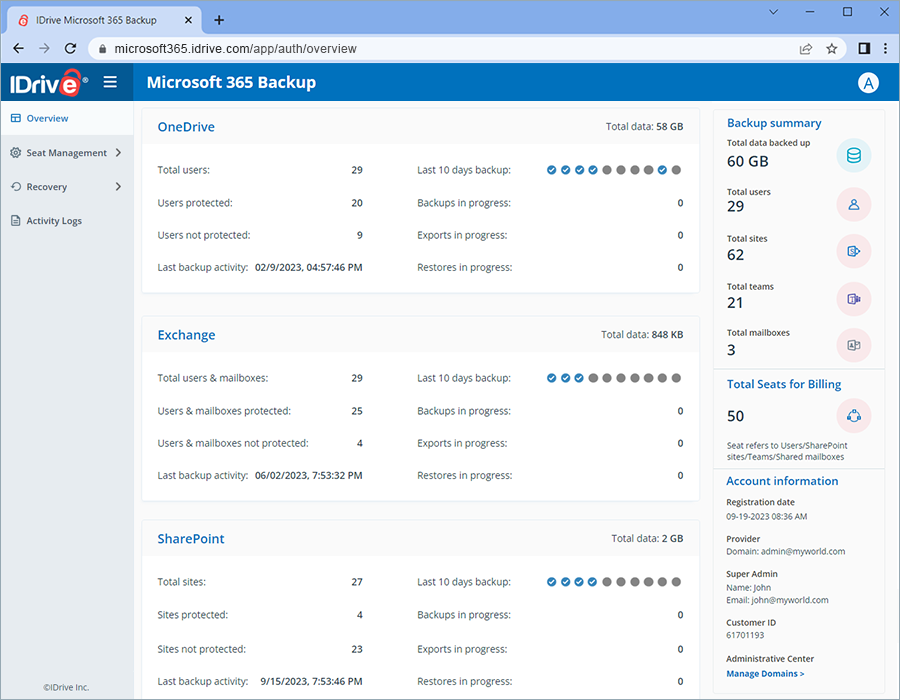Viewport: 900px width, 700px height.
Task: Select Overview in the sidebar
Action: 67,118
